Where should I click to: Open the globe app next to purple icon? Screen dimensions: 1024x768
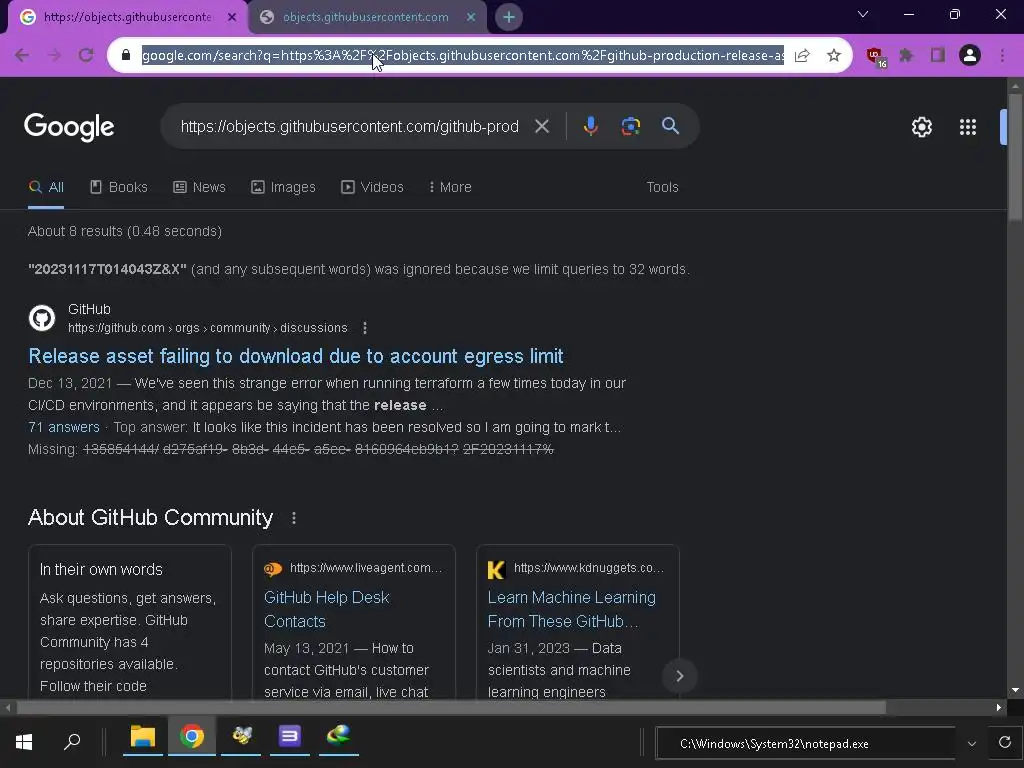click(x=338, y=737)
